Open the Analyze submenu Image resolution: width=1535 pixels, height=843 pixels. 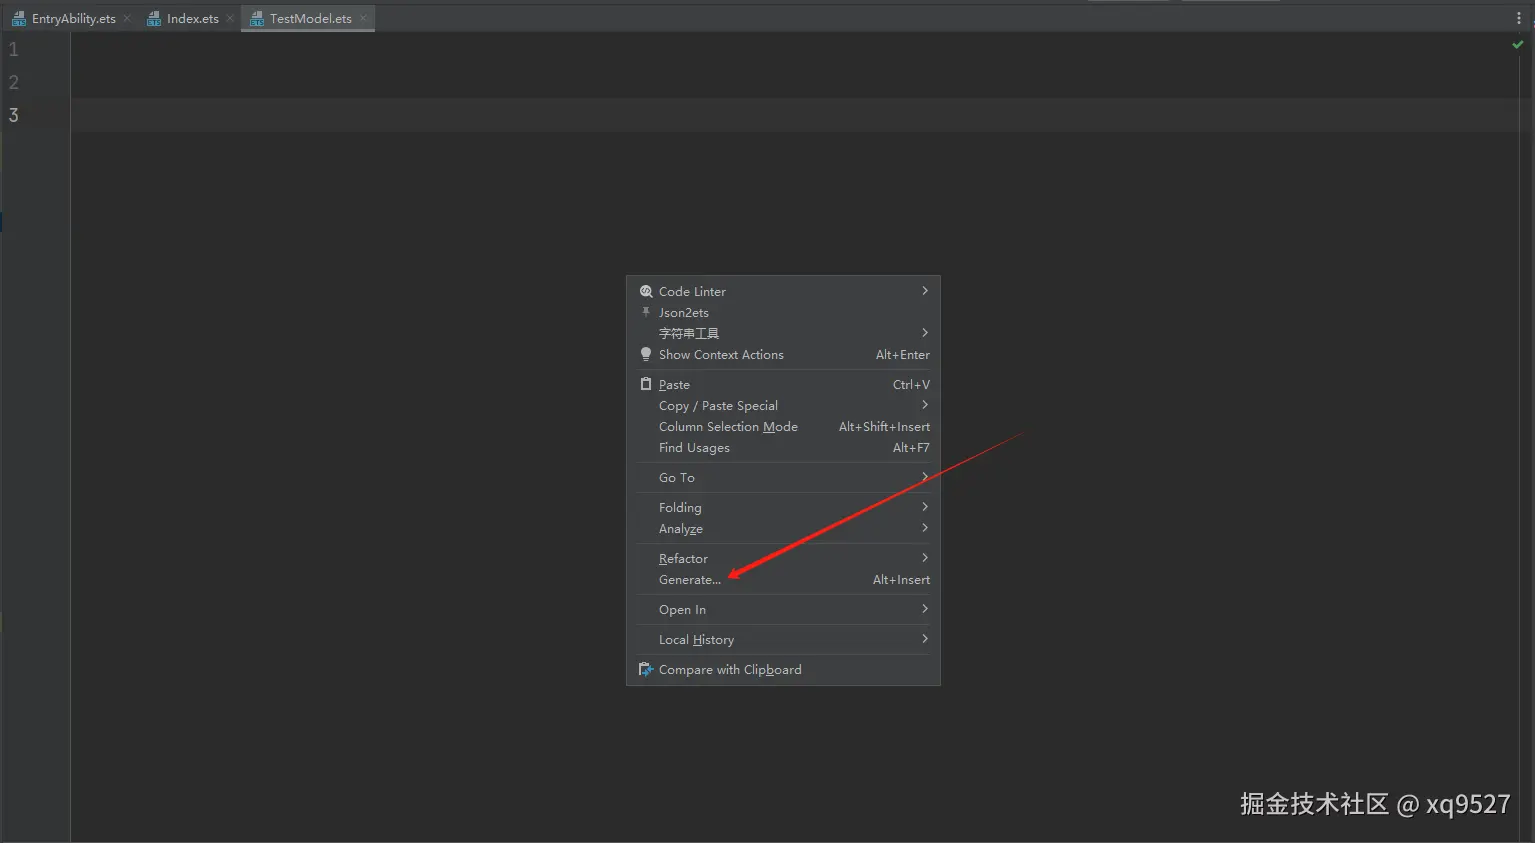tap(783, 528)
